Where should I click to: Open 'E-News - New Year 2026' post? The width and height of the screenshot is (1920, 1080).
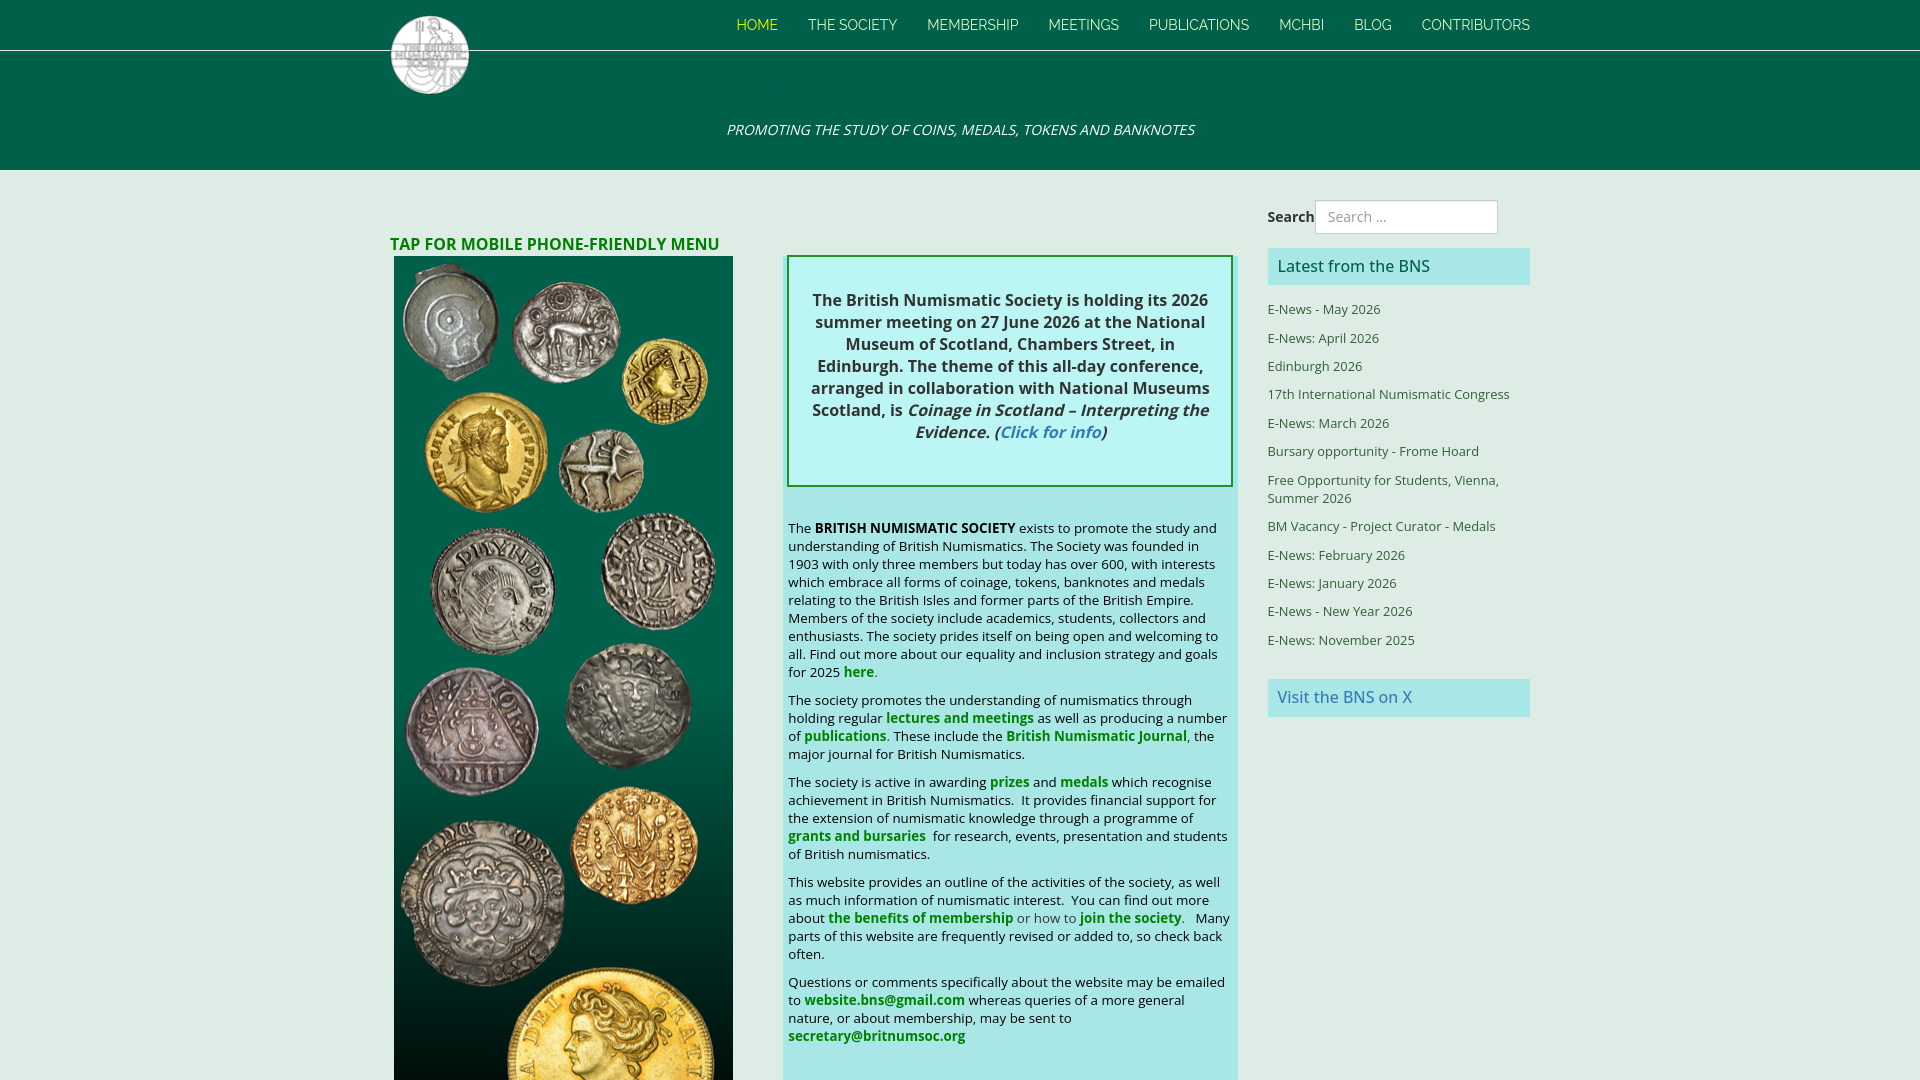1339,612
